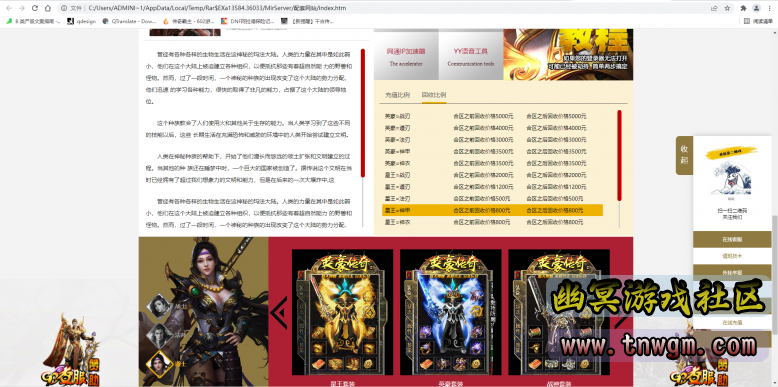The image size is (778, 387).
Task: Open the user profile avatar icon
Action: tap(756, 8)
